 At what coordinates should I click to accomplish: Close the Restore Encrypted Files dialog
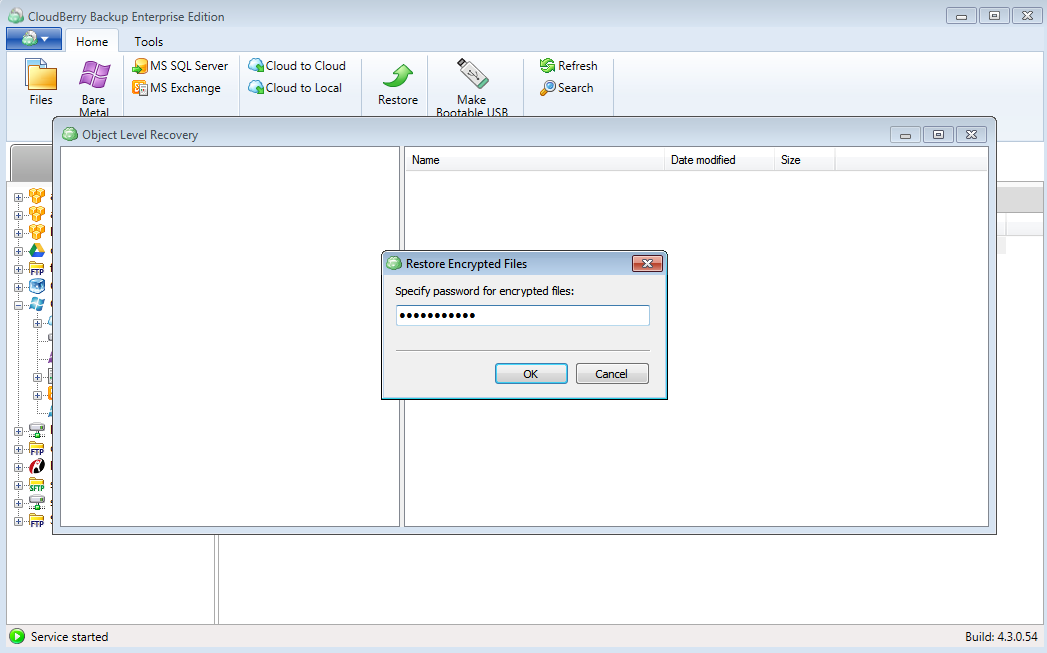pyautogui.click(x=647, y=263)
